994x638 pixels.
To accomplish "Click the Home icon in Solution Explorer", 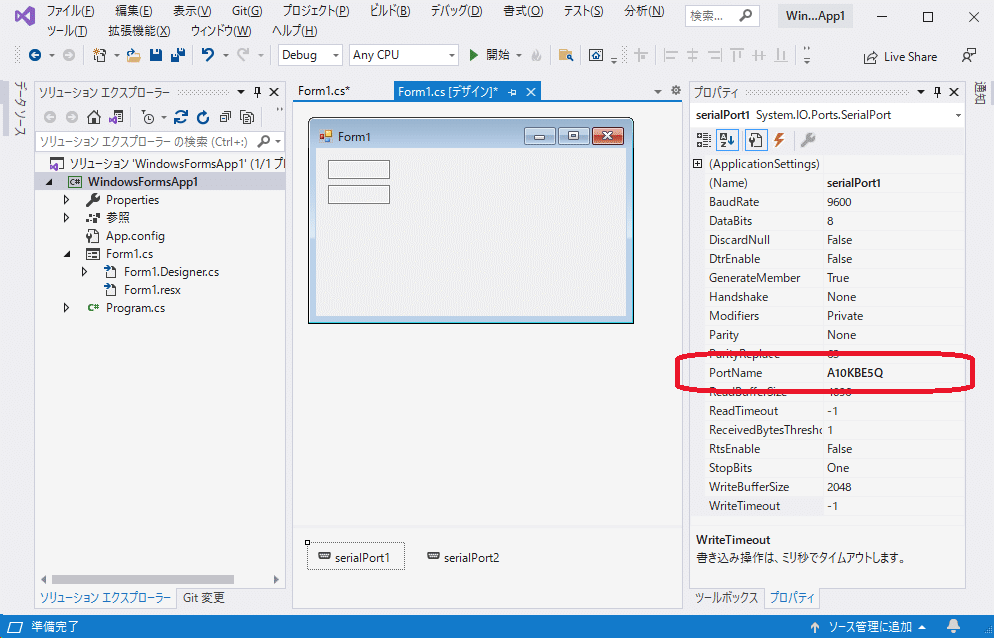I will point(94,117).
